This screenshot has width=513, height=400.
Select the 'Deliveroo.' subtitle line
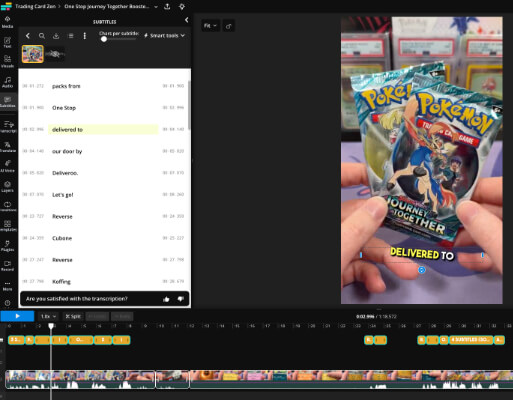tap(103, 173)
